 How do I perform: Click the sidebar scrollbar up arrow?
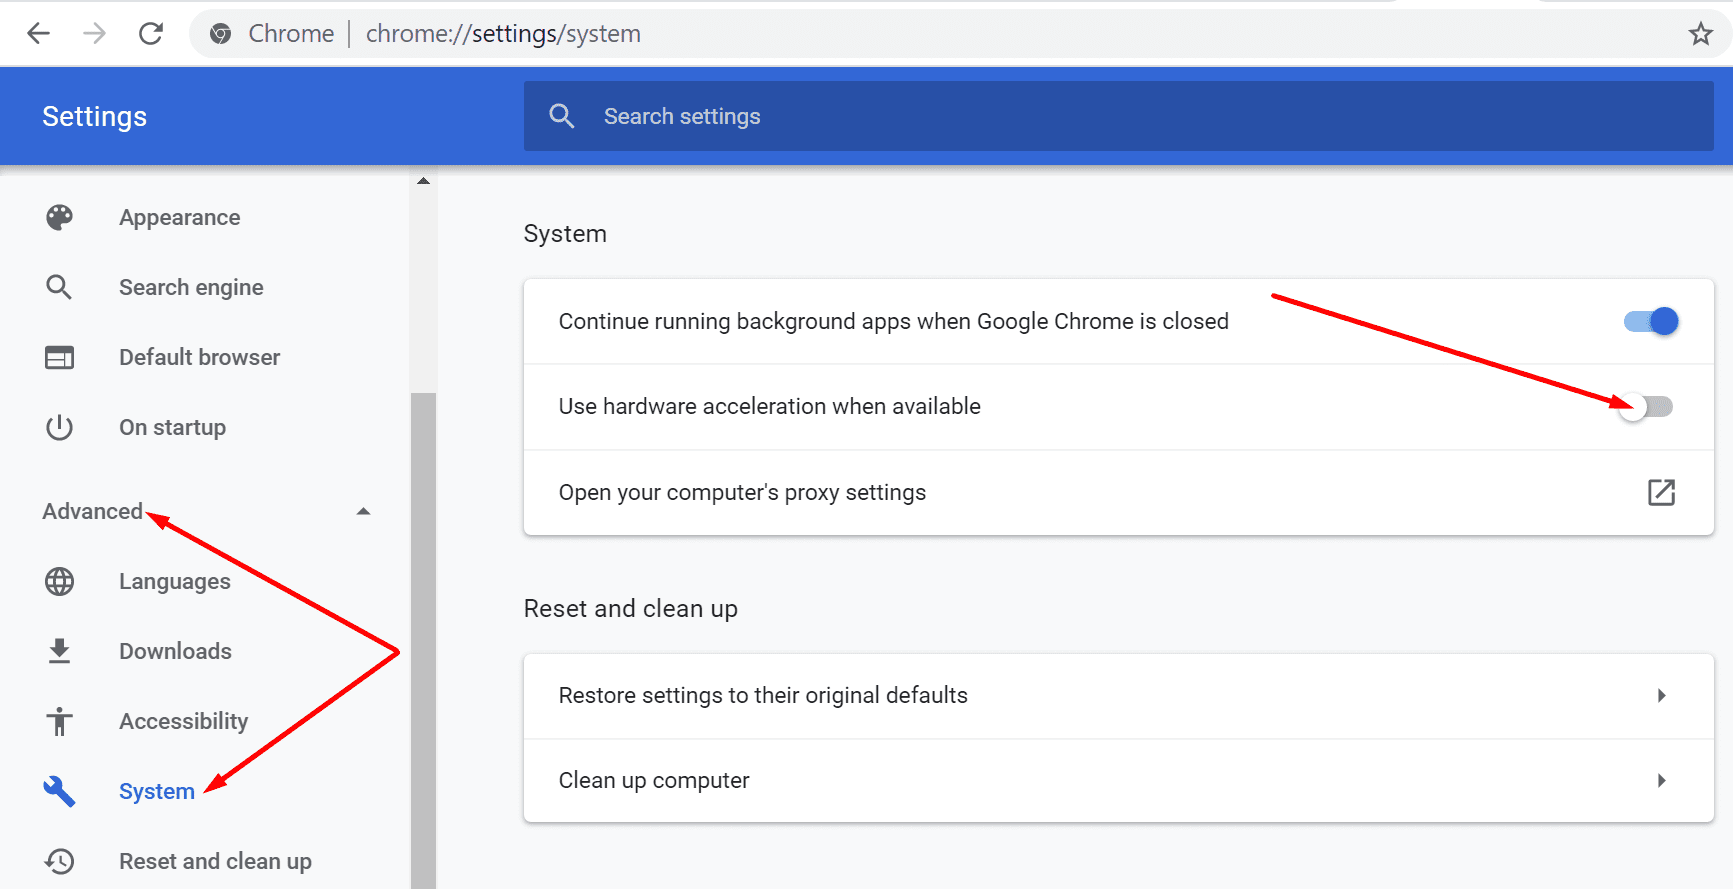[x=423, y=181]
